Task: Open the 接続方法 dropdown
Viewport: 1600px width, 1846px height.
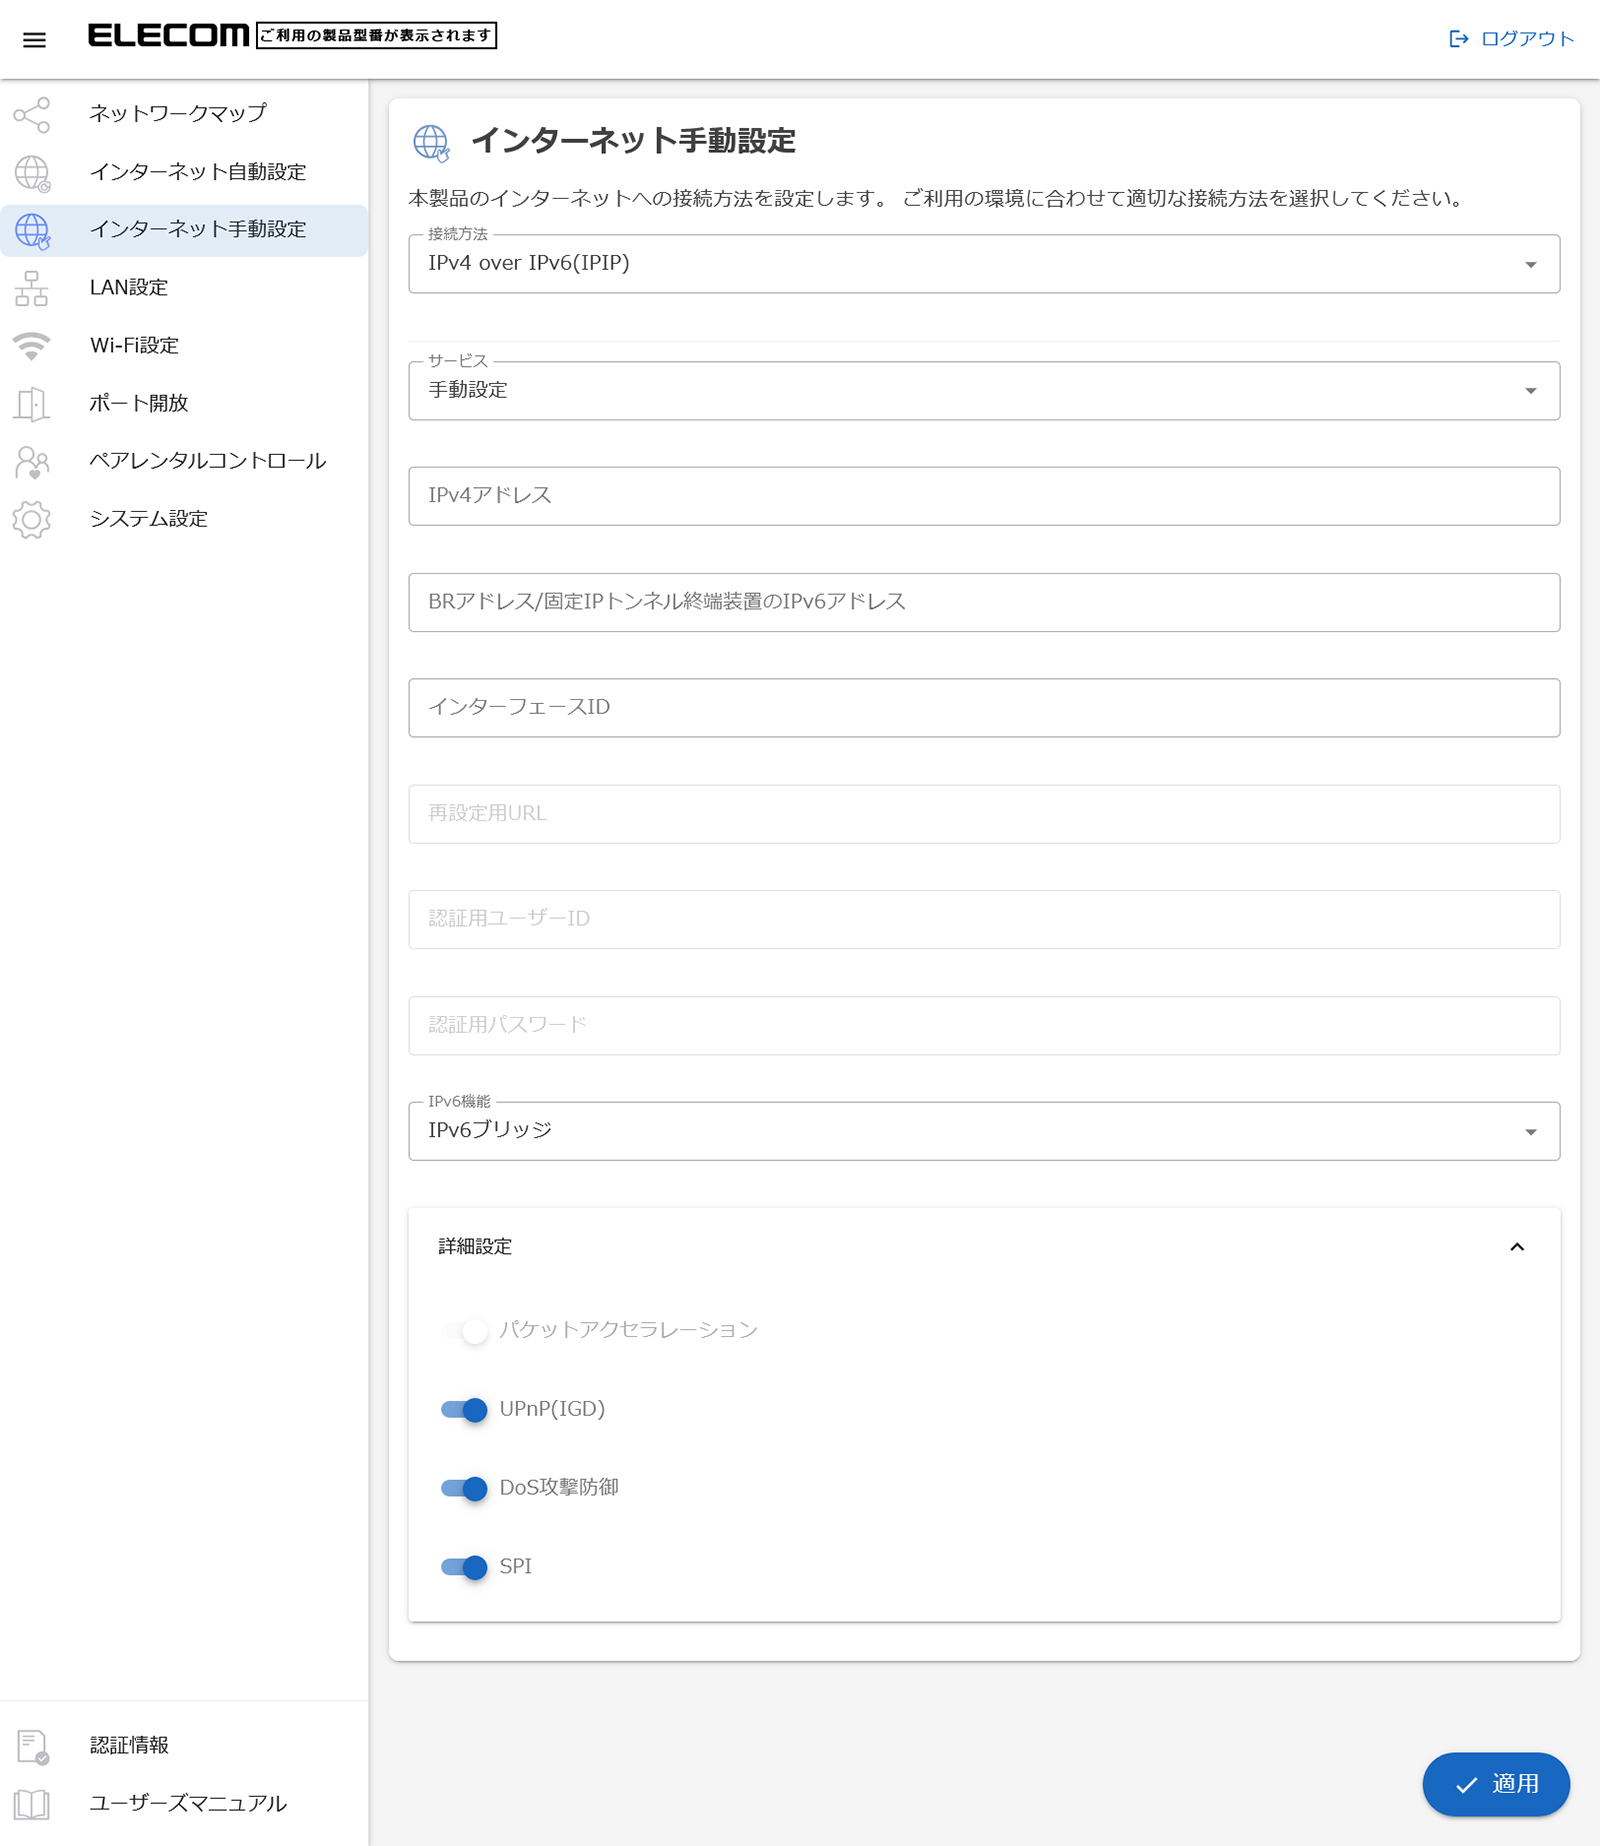Action: pyautogui.click(x=983, y=264)
